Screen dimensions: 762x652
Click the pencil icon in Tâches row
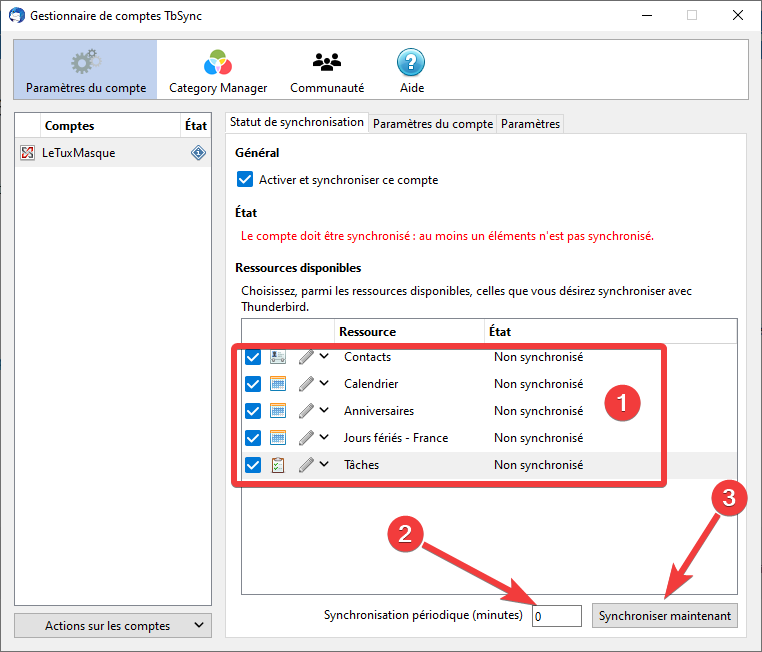(306, 465)
